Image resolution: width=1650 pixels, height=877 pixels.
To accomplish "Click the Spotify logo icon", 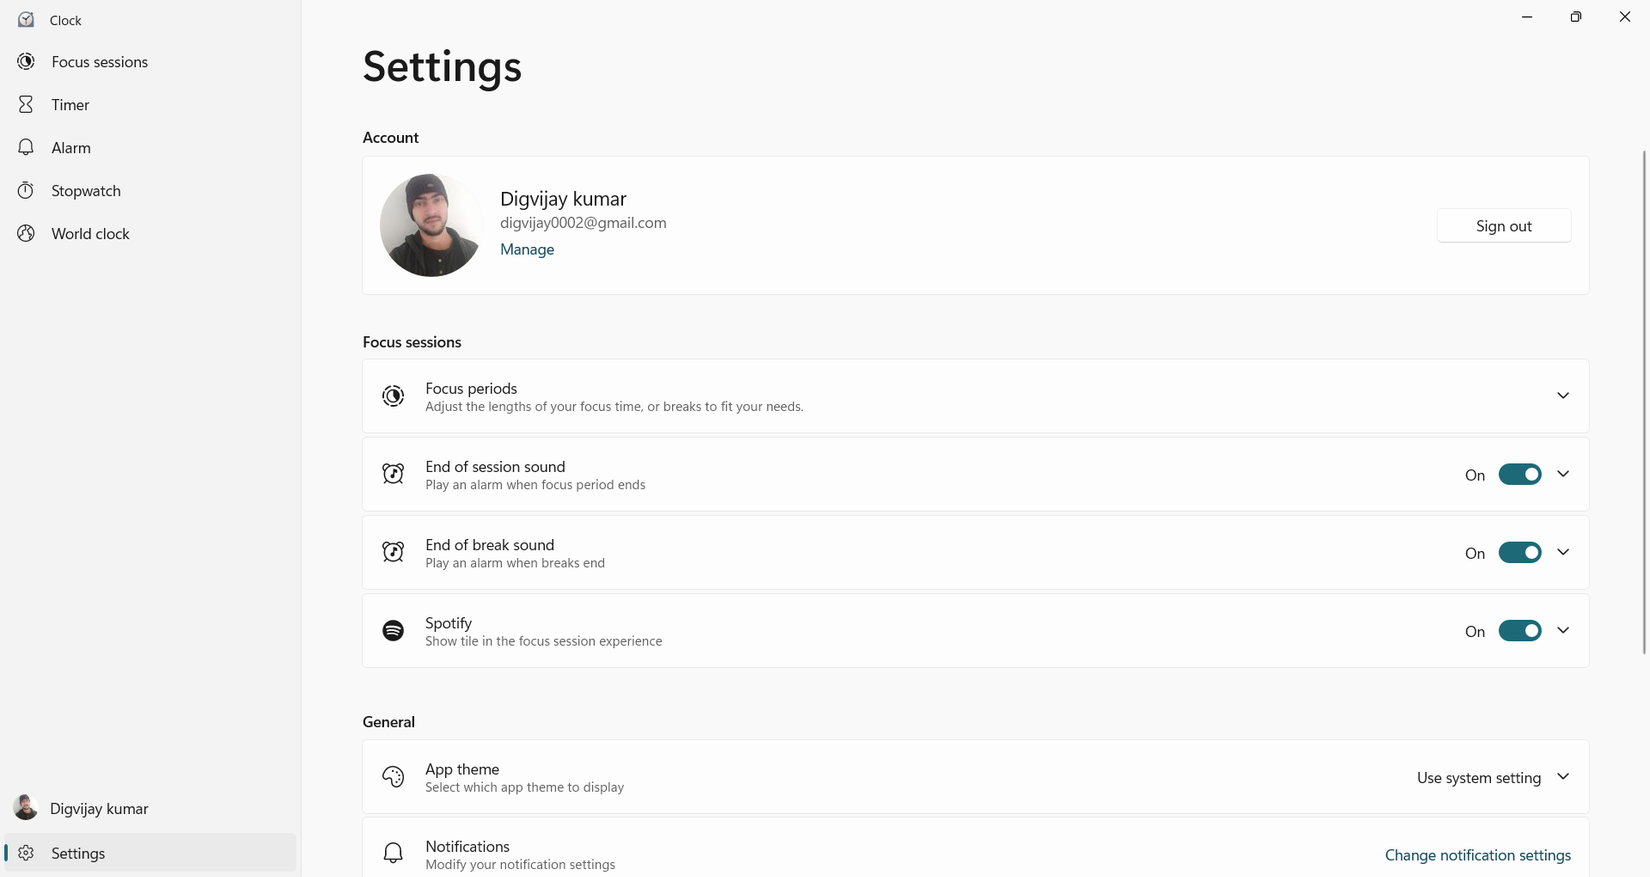I will pyautogui.click(x=393, y=631).
